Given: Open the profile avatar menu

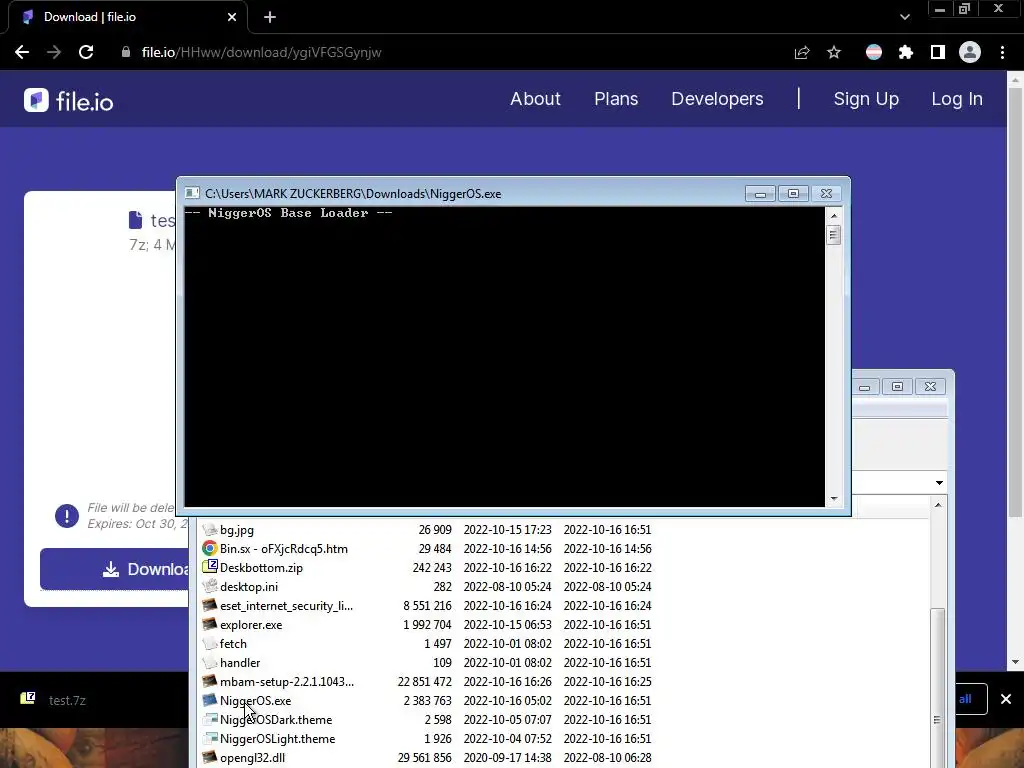Looking at the screenshot, I should [970, 52].
